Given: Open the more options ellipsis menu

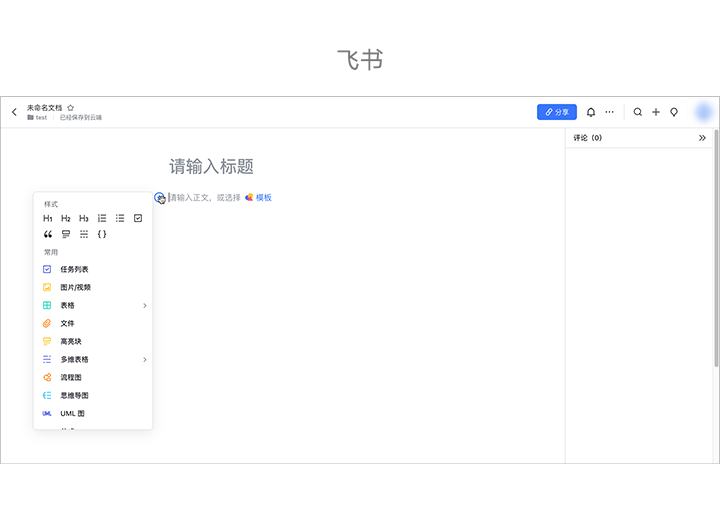Looking at the screenshot, I should tap(609, 112).
